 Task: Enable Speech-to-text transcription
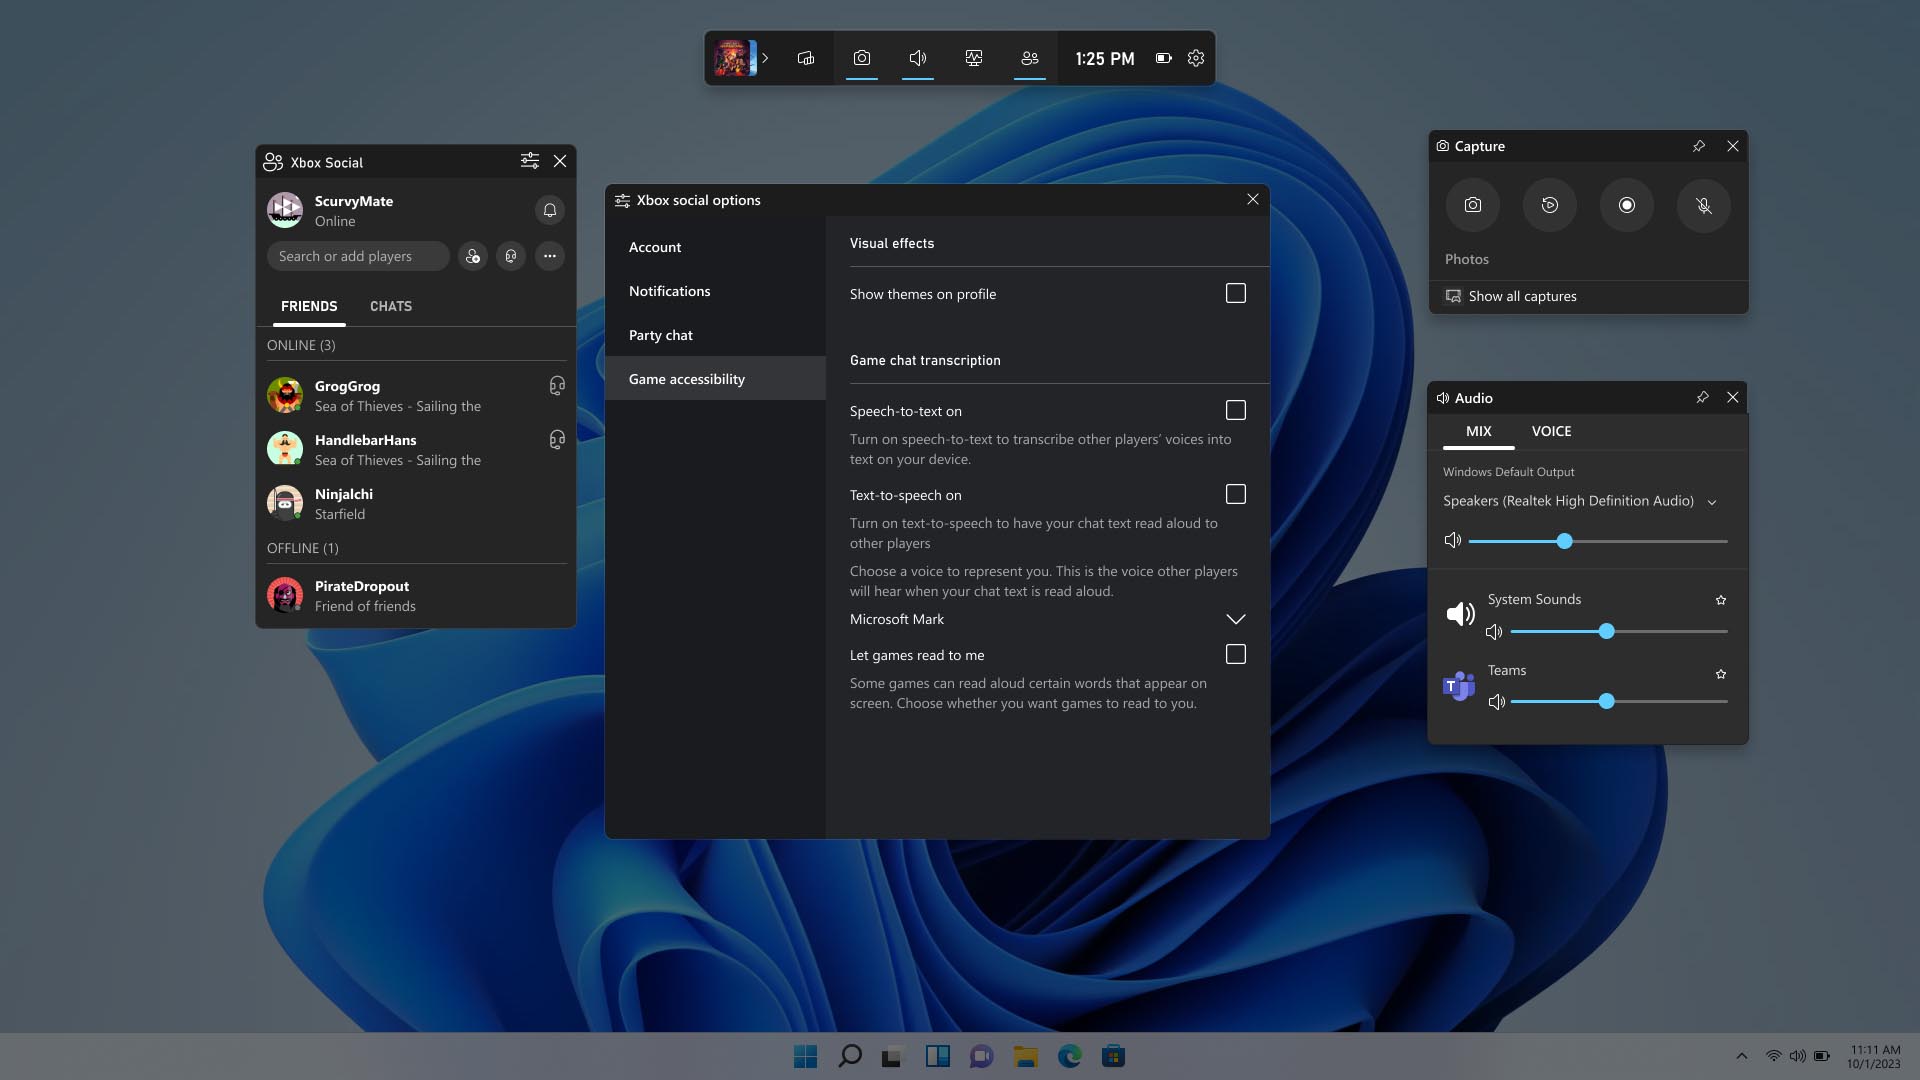point(1235,410)
